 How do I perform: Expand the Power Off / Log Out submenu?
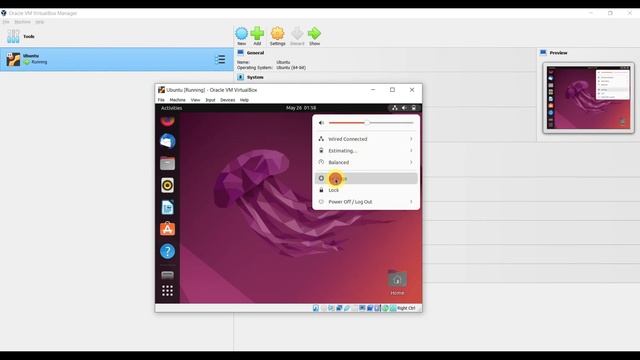click(x=366, y=202)
